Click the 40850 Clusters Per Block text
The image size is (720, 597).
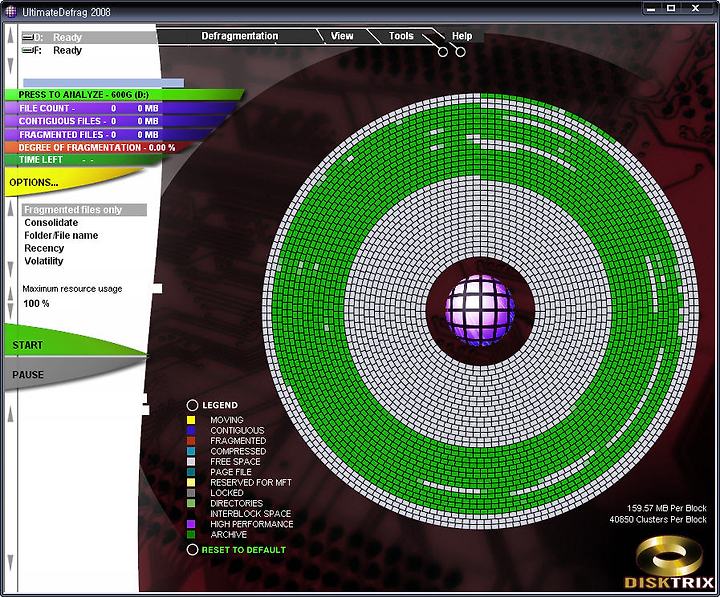pyautogui.click(x=658, y=519)
